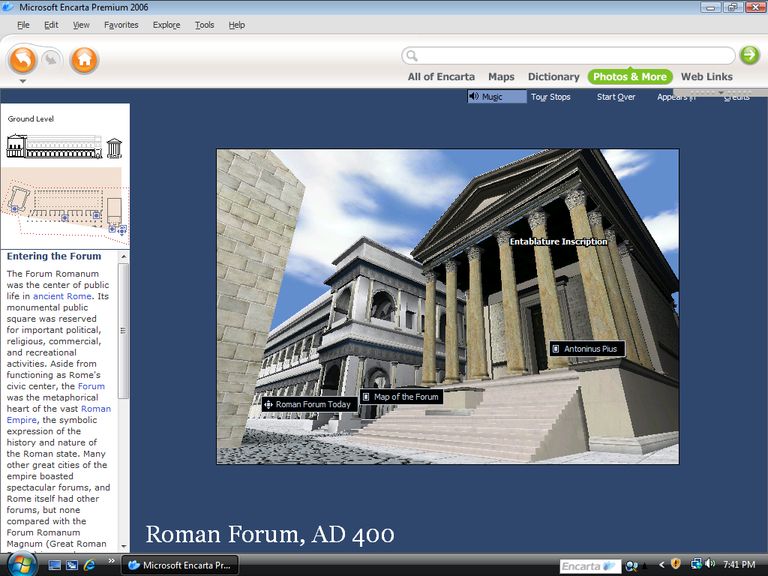768x576 pixels.
Task: Click the Start Over button
Action: click(616, 97)
